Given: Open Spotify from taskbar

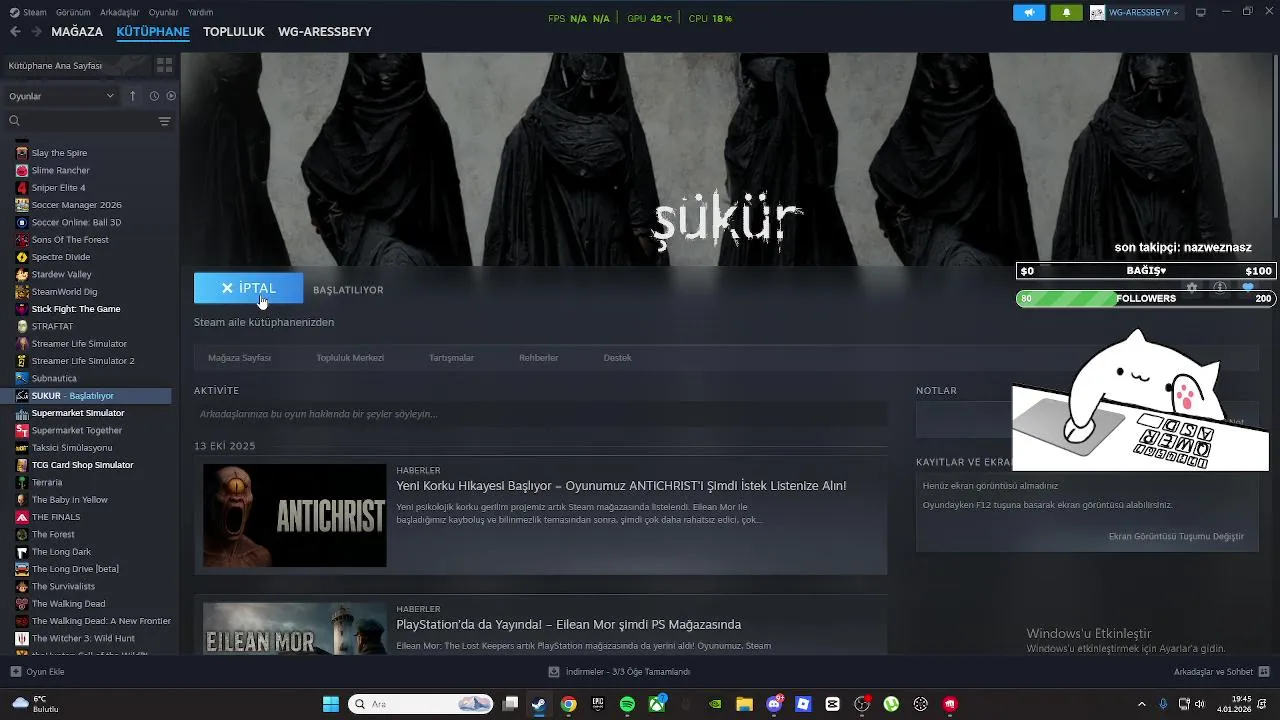Looking at the screenshot, I should [627, 704].
